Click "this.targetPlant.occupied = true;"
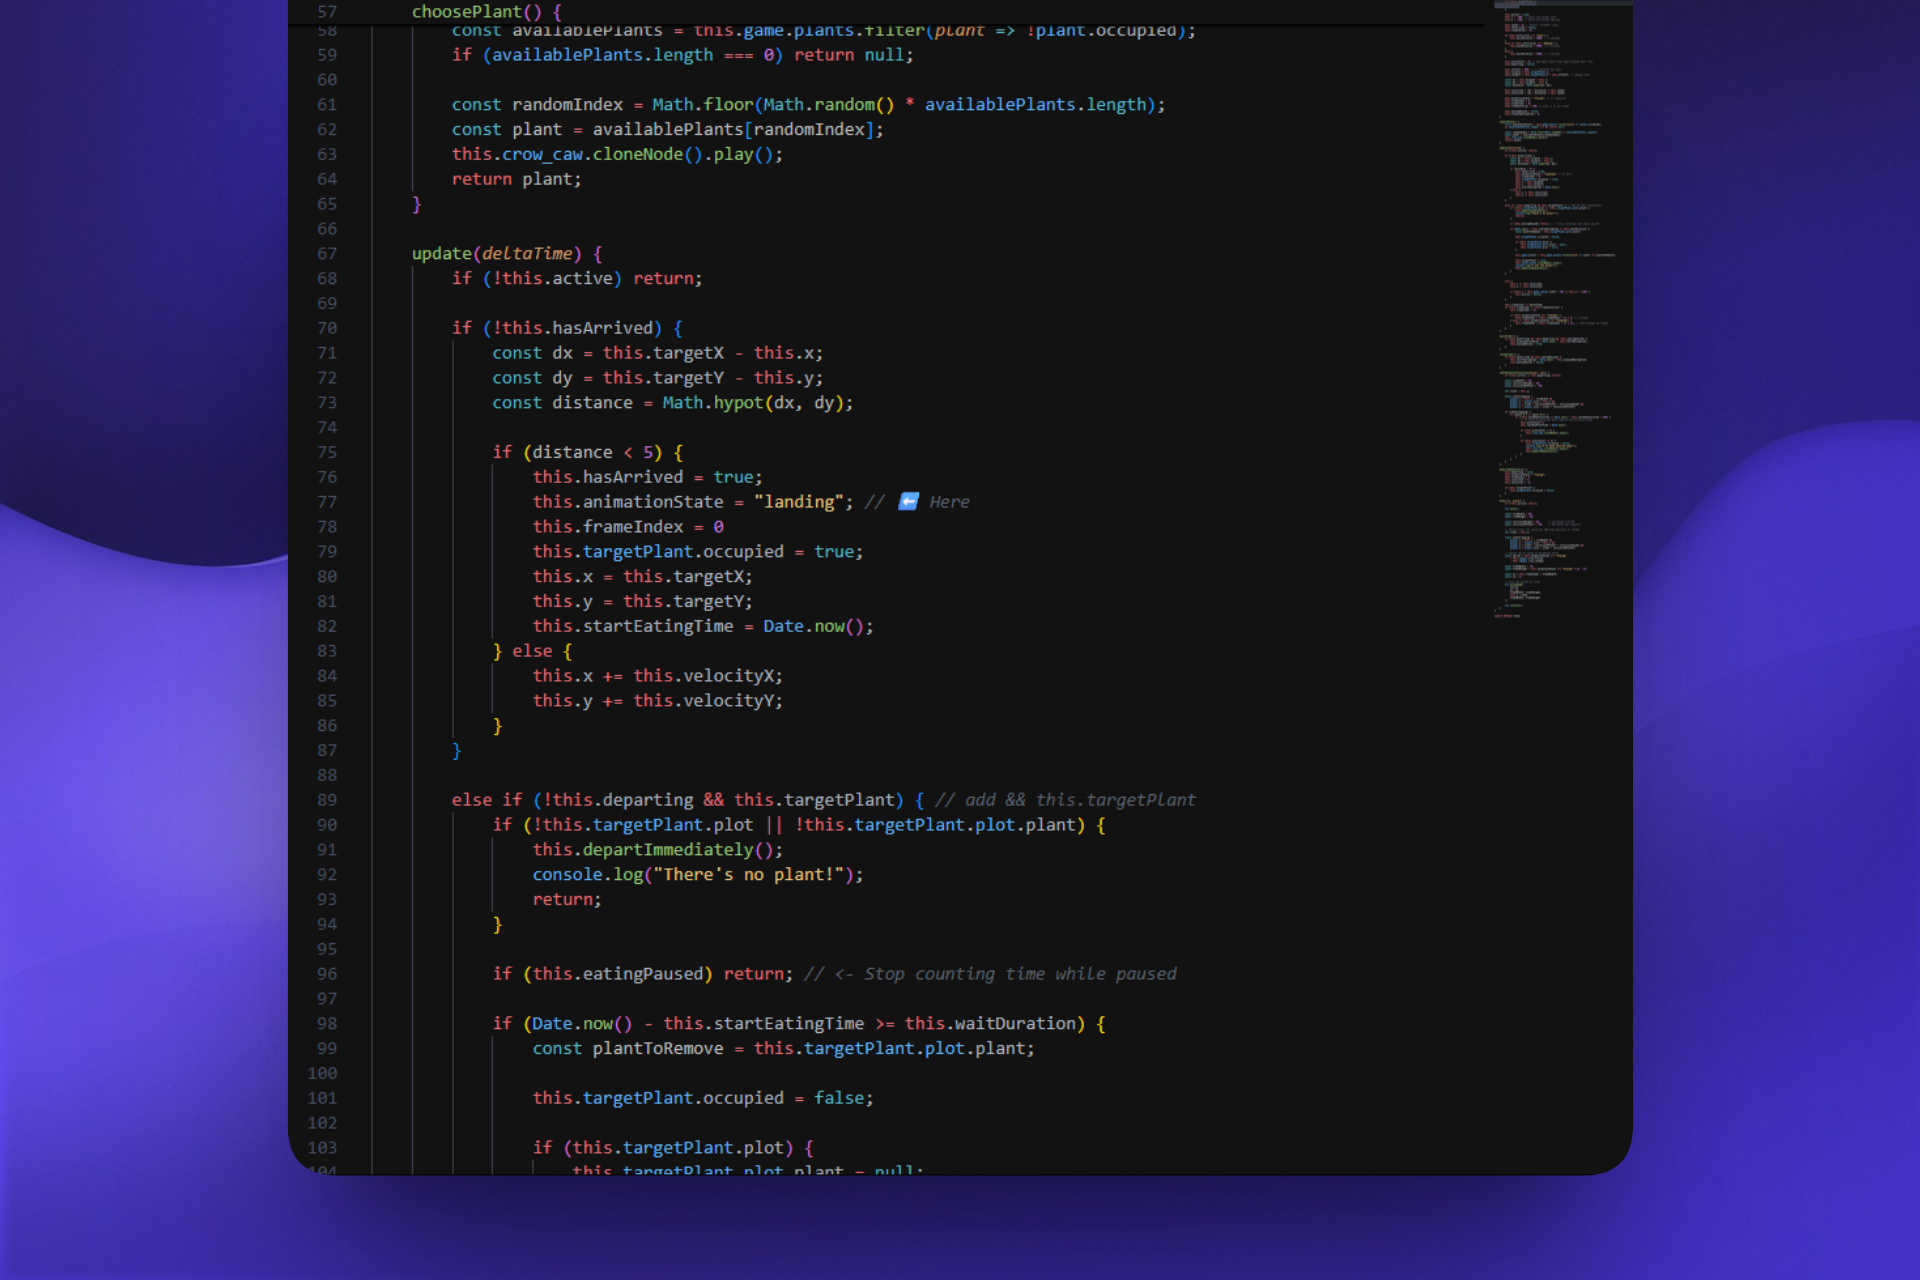The height and width of the screenshot is (1280, 1920). pyautogui.click(x=697, y=551)
